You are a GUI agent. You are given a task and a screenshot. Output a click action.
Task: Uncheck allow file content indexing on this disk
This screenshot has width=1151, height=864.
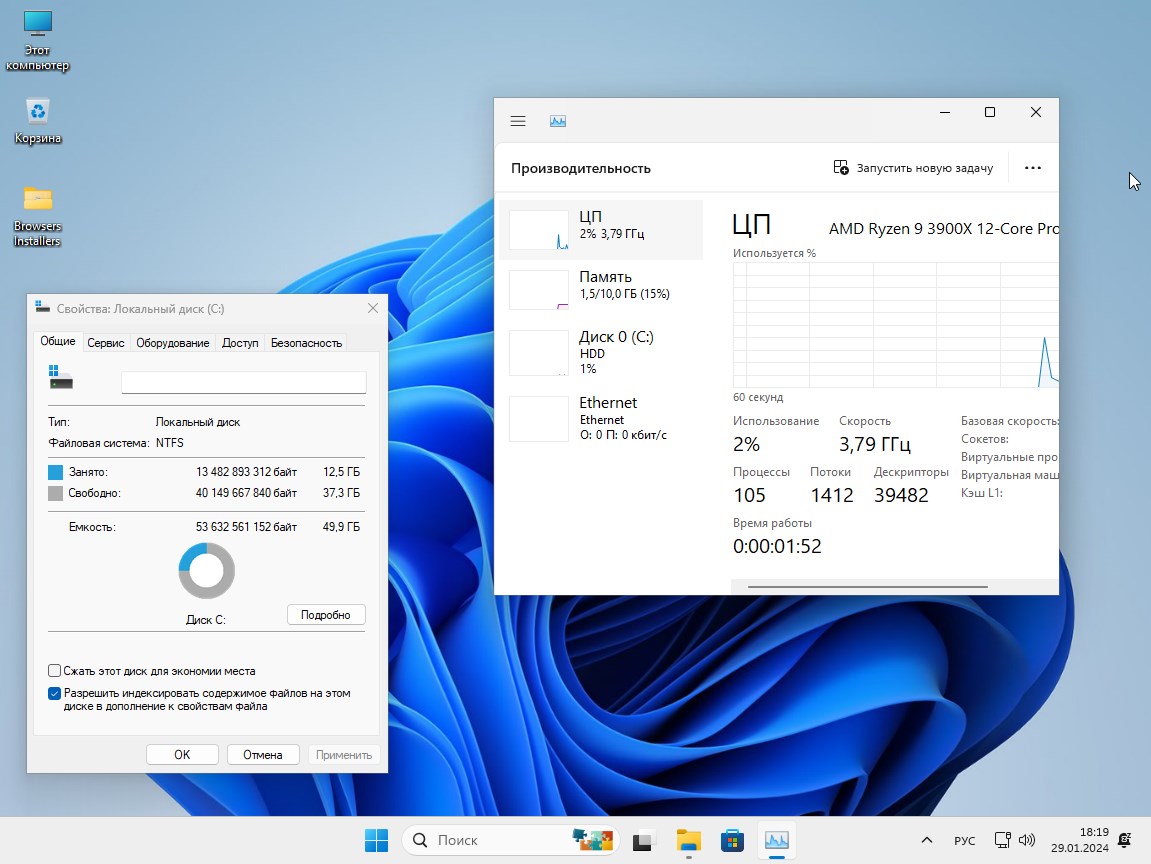point(55,693)
